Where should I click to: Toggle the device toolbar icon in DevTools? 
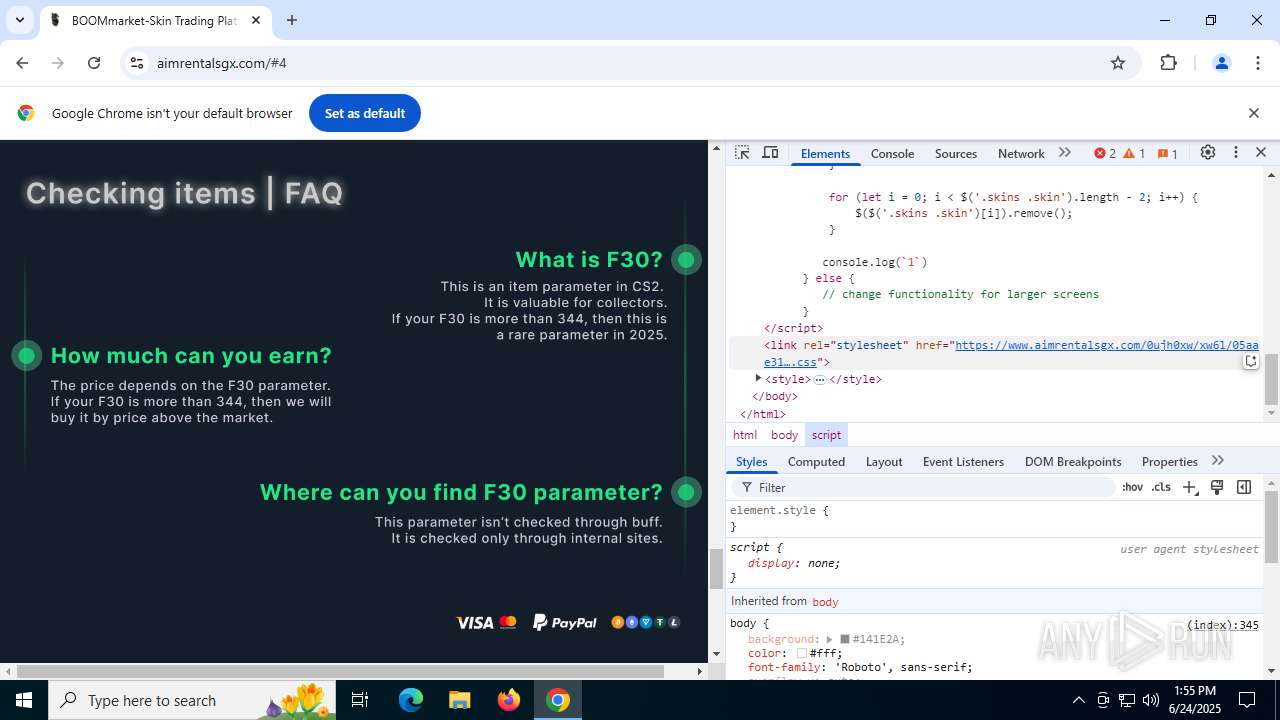[x=770, y=153]
